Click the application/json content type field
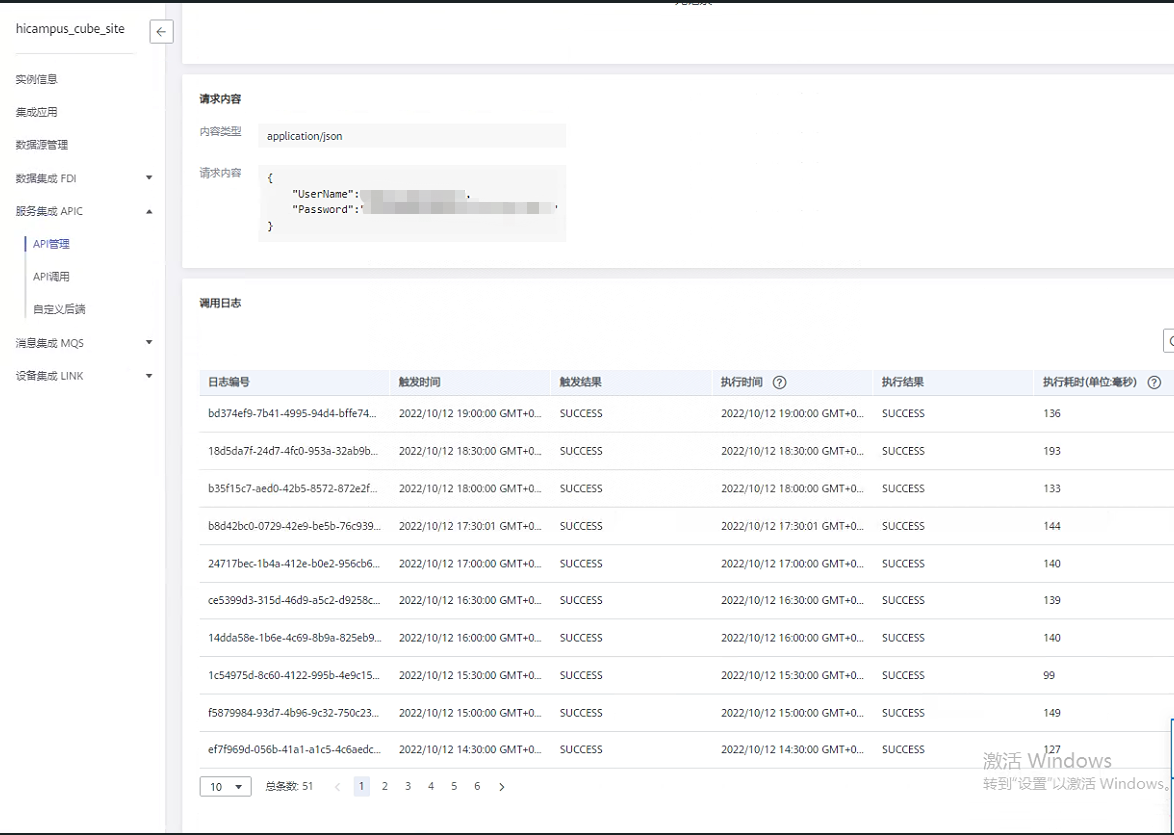This screenshot has height=835, width=1174. click(411, 136)
